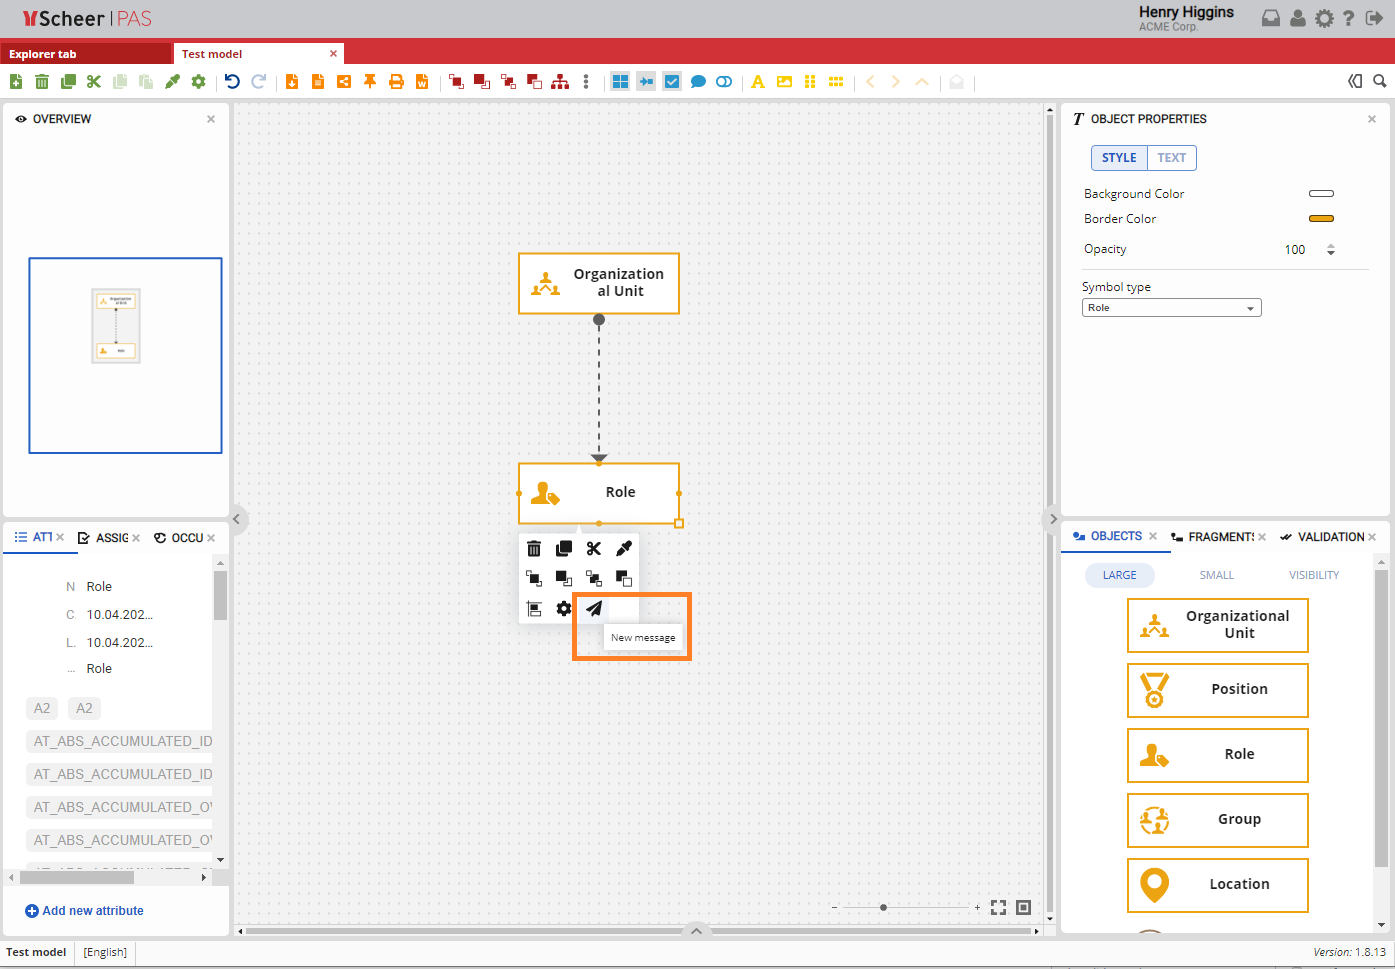
Task: Select the SMALL objects size option
Action: point(1216,575)
